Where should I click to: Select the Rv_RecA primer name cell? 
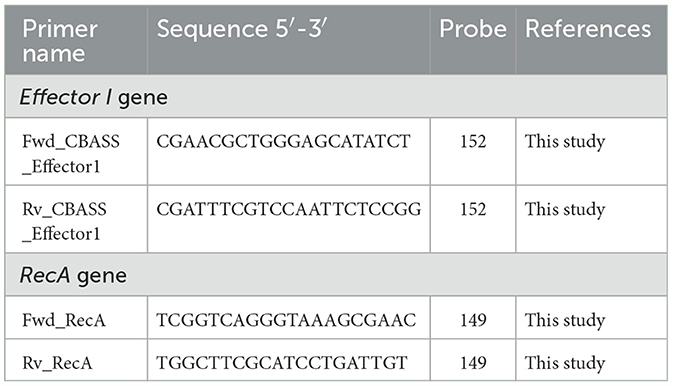[x=76, y=360]
